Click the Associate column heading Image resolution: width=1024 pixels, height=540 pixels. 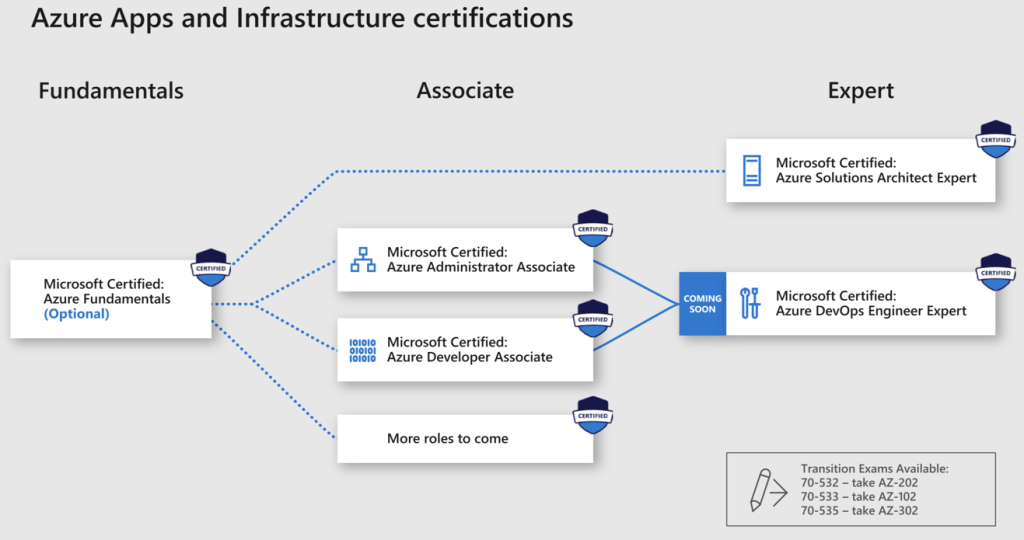(x=465, y=91)
